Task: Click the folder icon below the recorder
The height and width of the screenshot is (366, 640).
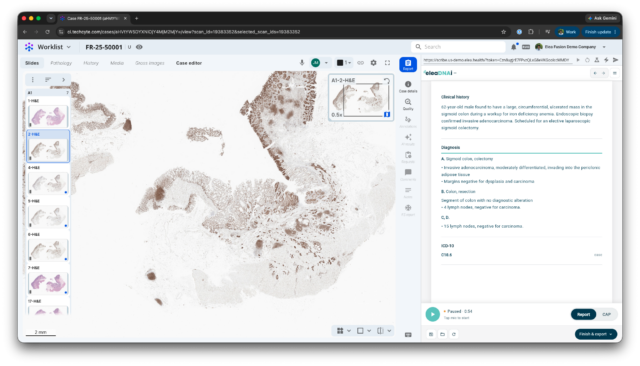Action: [x=442, y=334]
